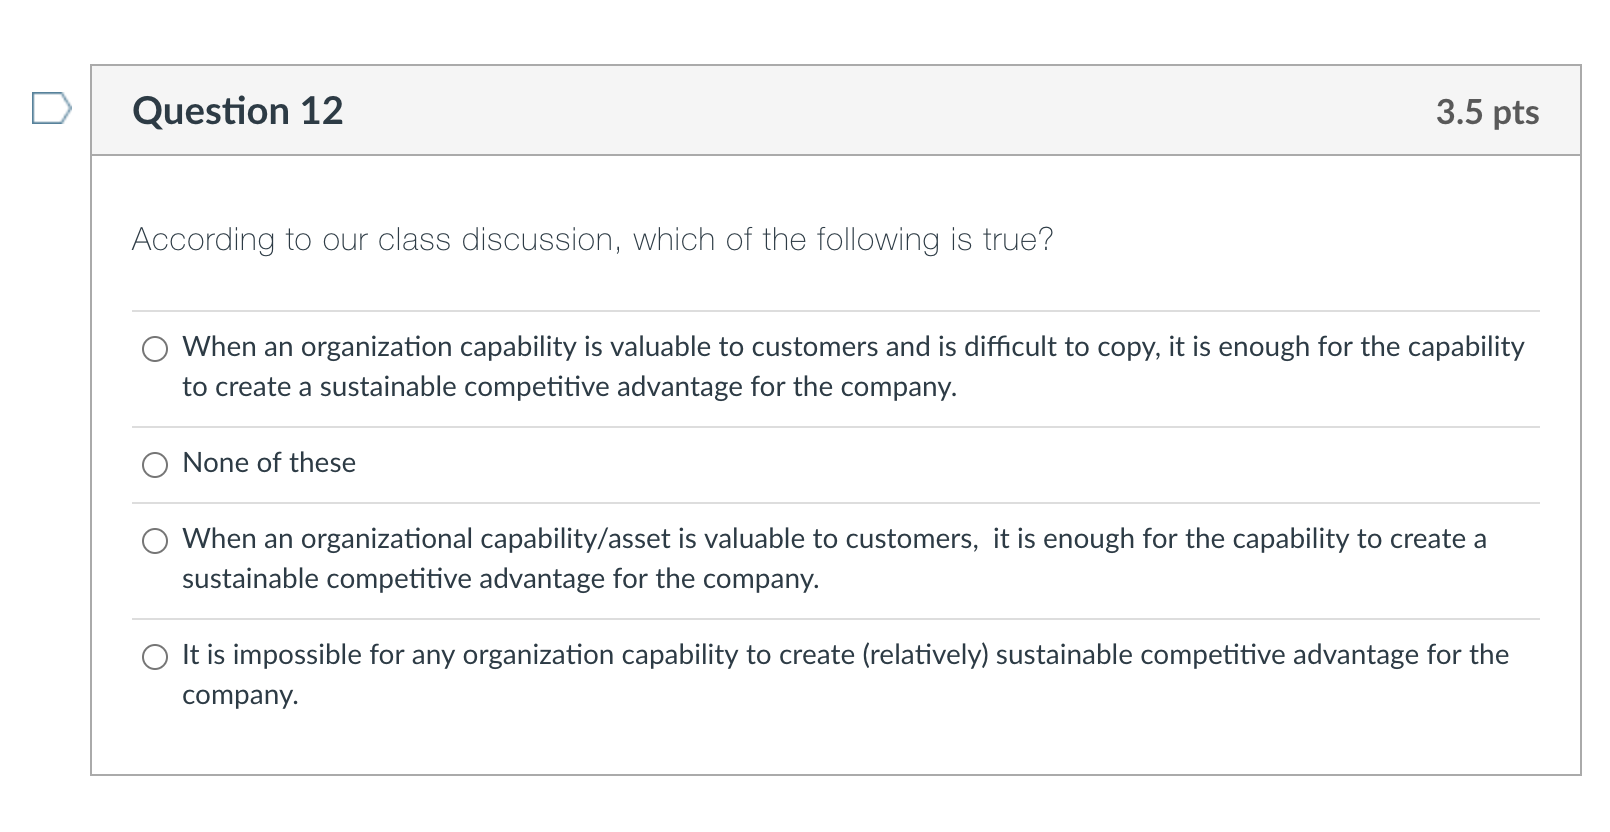Click answer text 'When an organization capability is valuable'
Screen dimensions: 1610x832
pyautogui.click(x=853, y=367)
